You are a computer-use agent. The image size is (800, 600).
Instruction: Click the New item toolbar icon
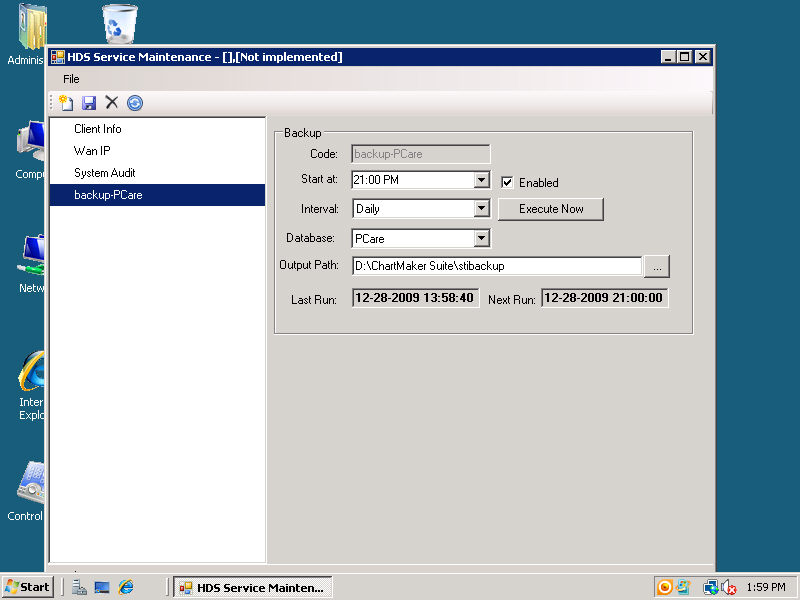pos(66,102)
